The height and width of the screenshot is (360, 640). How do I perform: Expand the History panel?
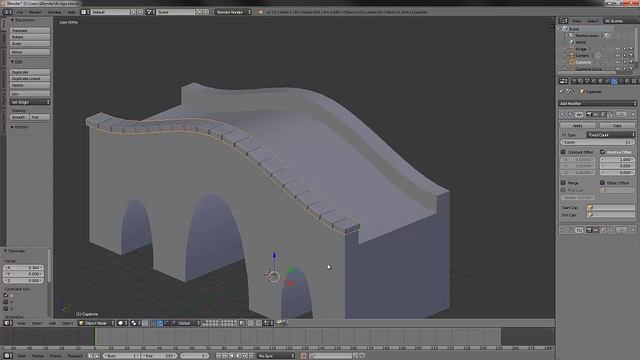point(20,127)
